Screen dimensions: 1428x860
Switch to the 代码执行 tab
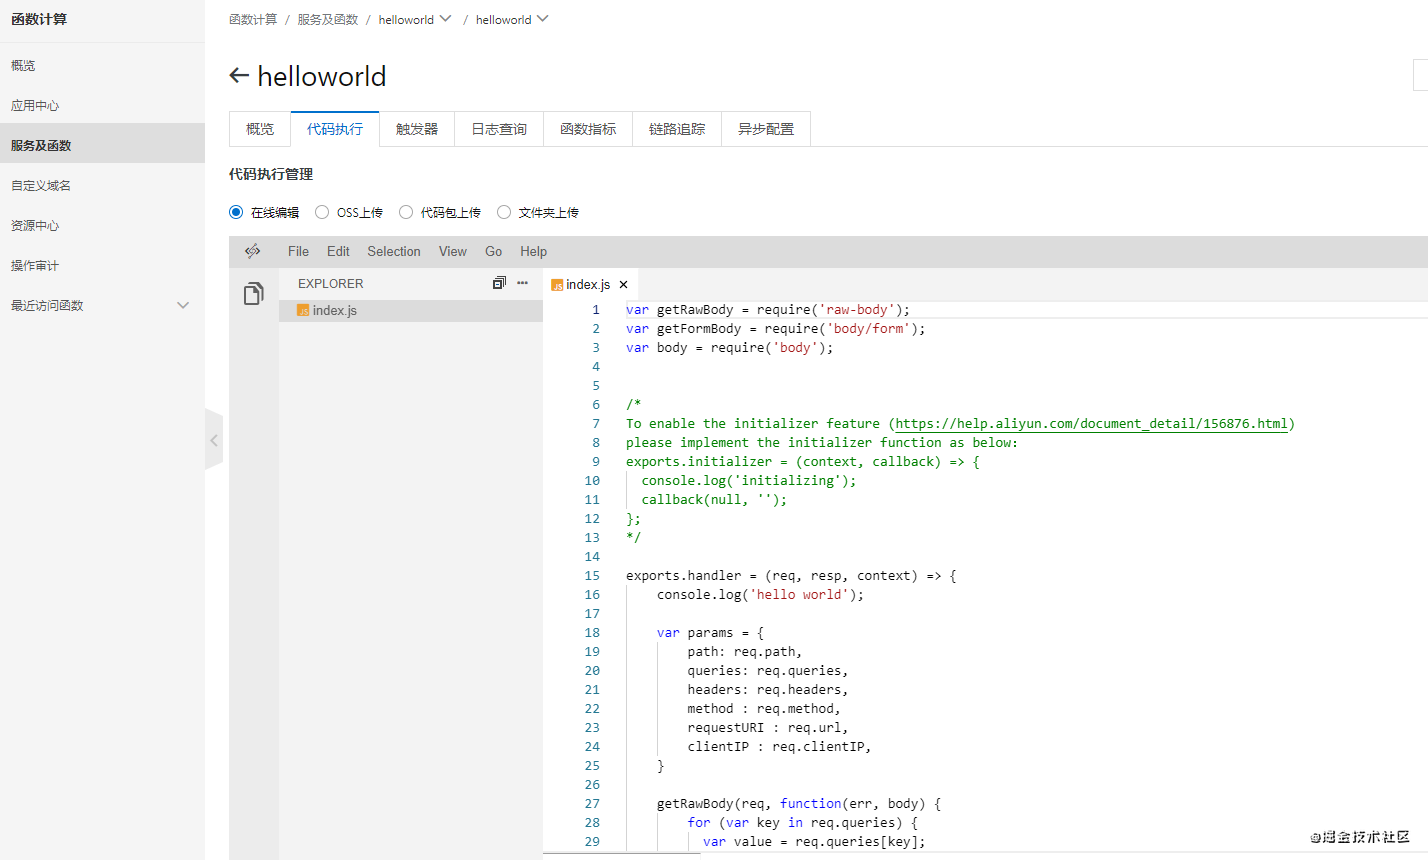(x=335, y=129)
